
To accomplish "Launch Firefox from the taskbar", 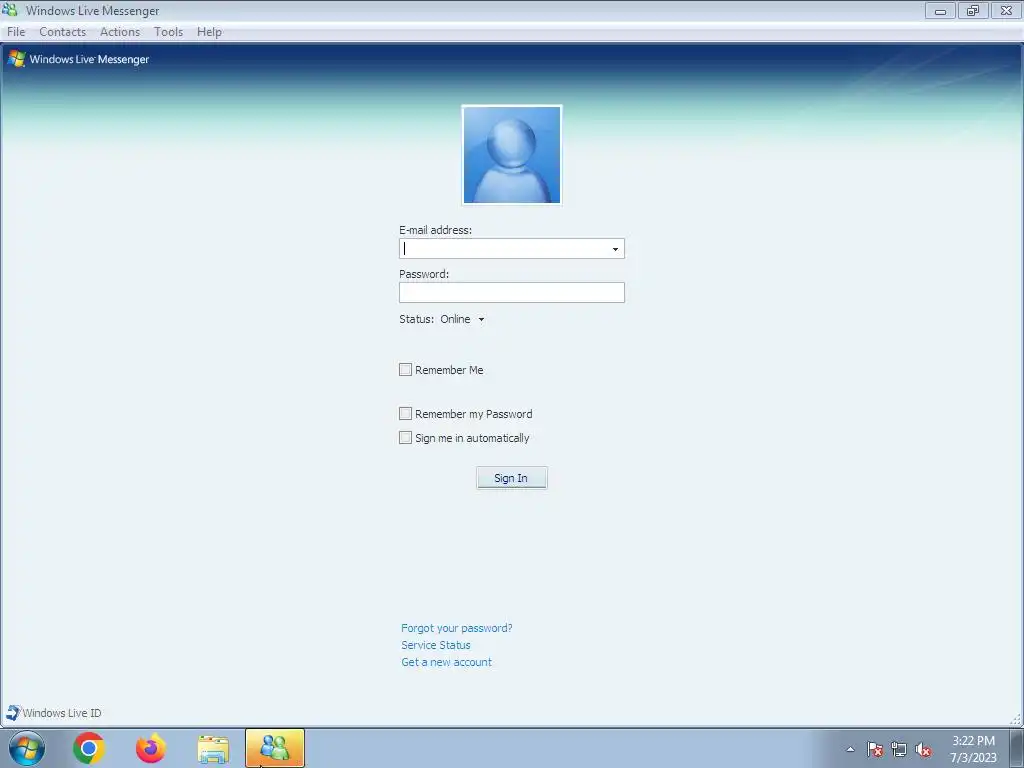I will pos(151,748).
